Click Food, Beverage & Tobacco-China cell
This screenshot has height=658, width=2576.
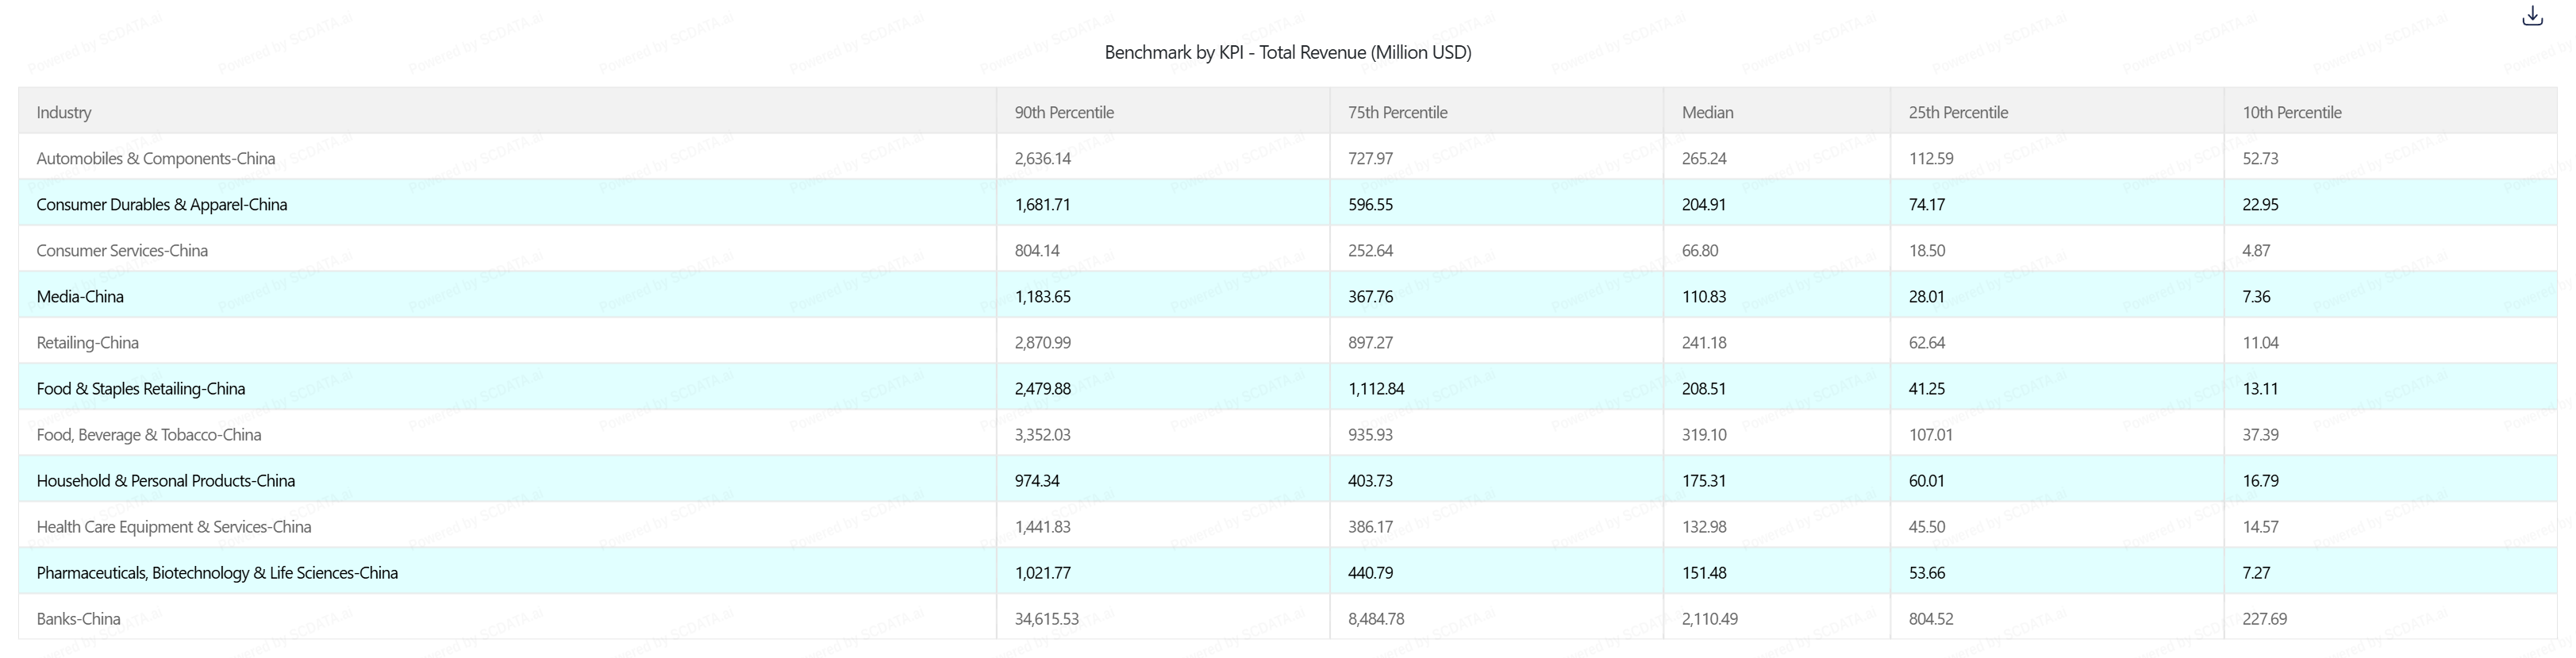pos(148,434)
